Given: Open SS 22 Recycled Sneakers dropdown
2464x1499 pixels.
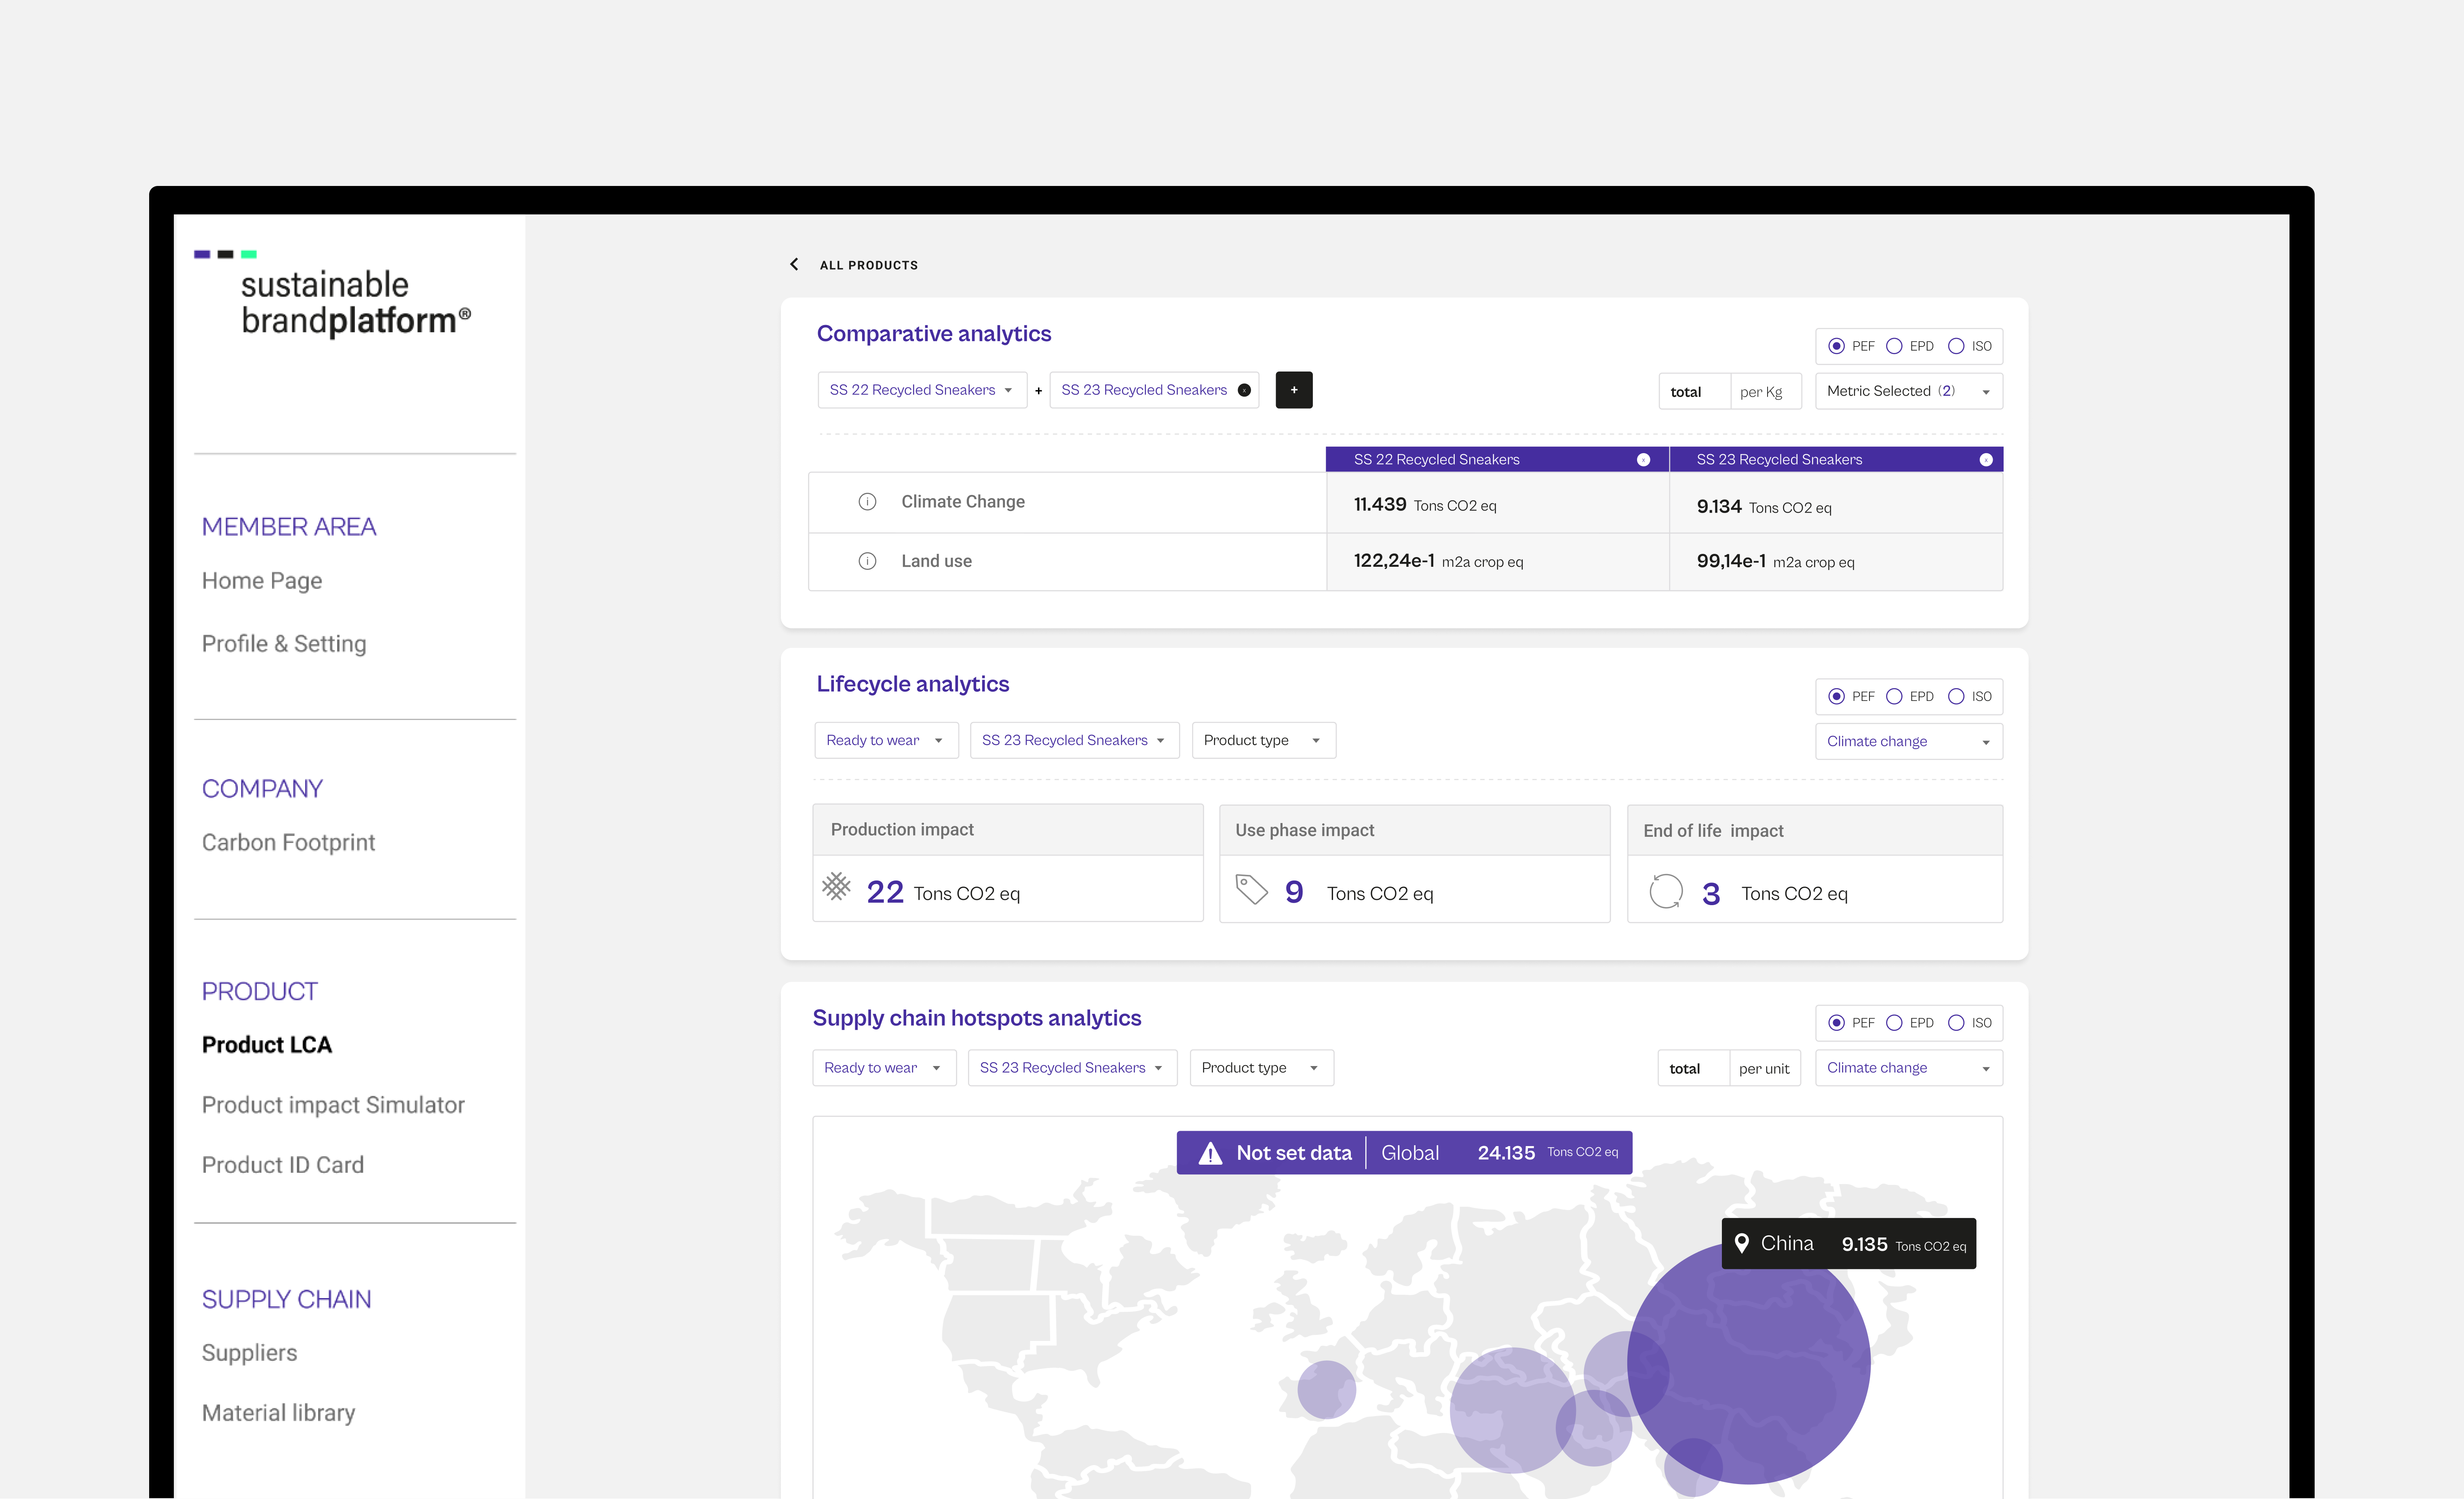Looking at the screenshot, I should pyautogui.click(x=922, y=390).
